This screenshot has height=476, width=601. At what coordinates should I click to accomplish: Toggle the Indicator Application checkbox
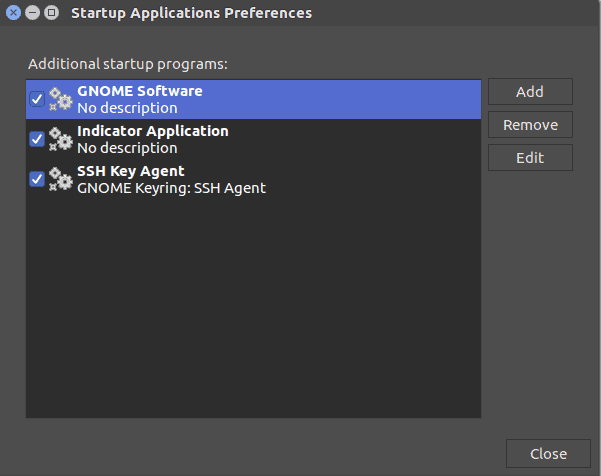(37, 139)
